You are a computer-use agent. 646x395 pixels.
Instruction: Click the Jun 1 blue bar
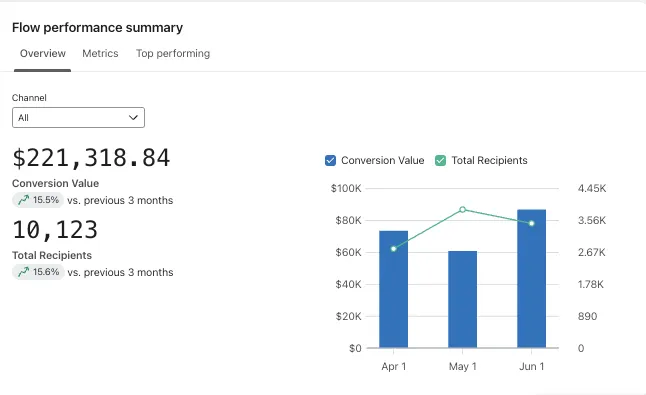(531, 278)
